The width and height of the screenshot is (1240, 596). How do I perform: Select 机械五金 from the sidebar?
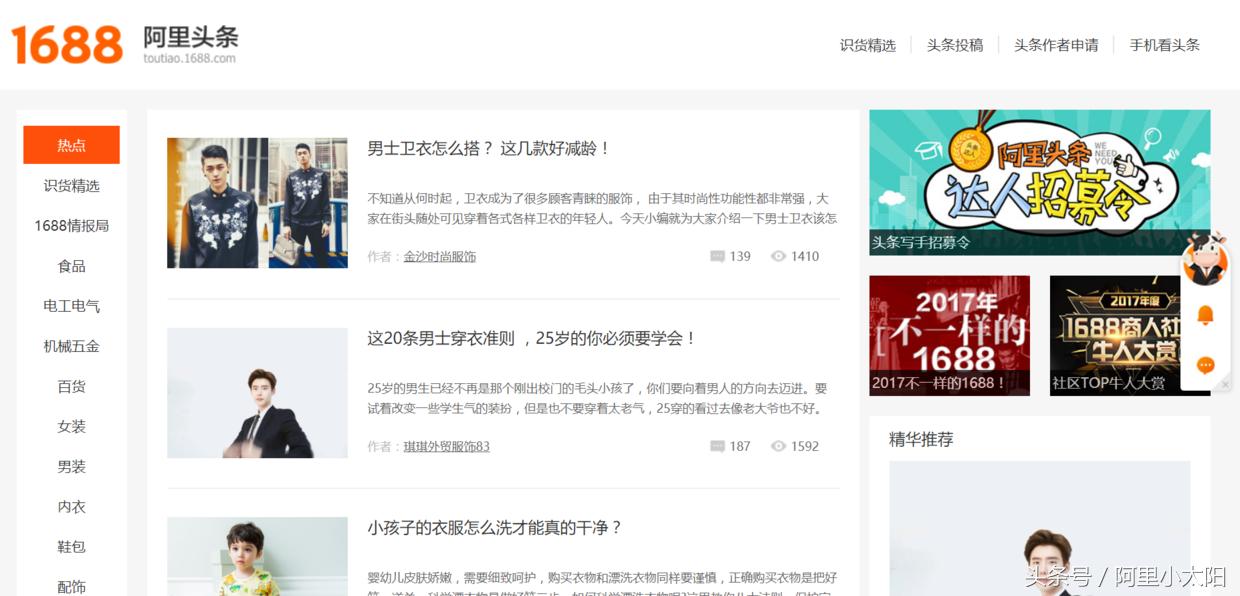tap(71, 345)
